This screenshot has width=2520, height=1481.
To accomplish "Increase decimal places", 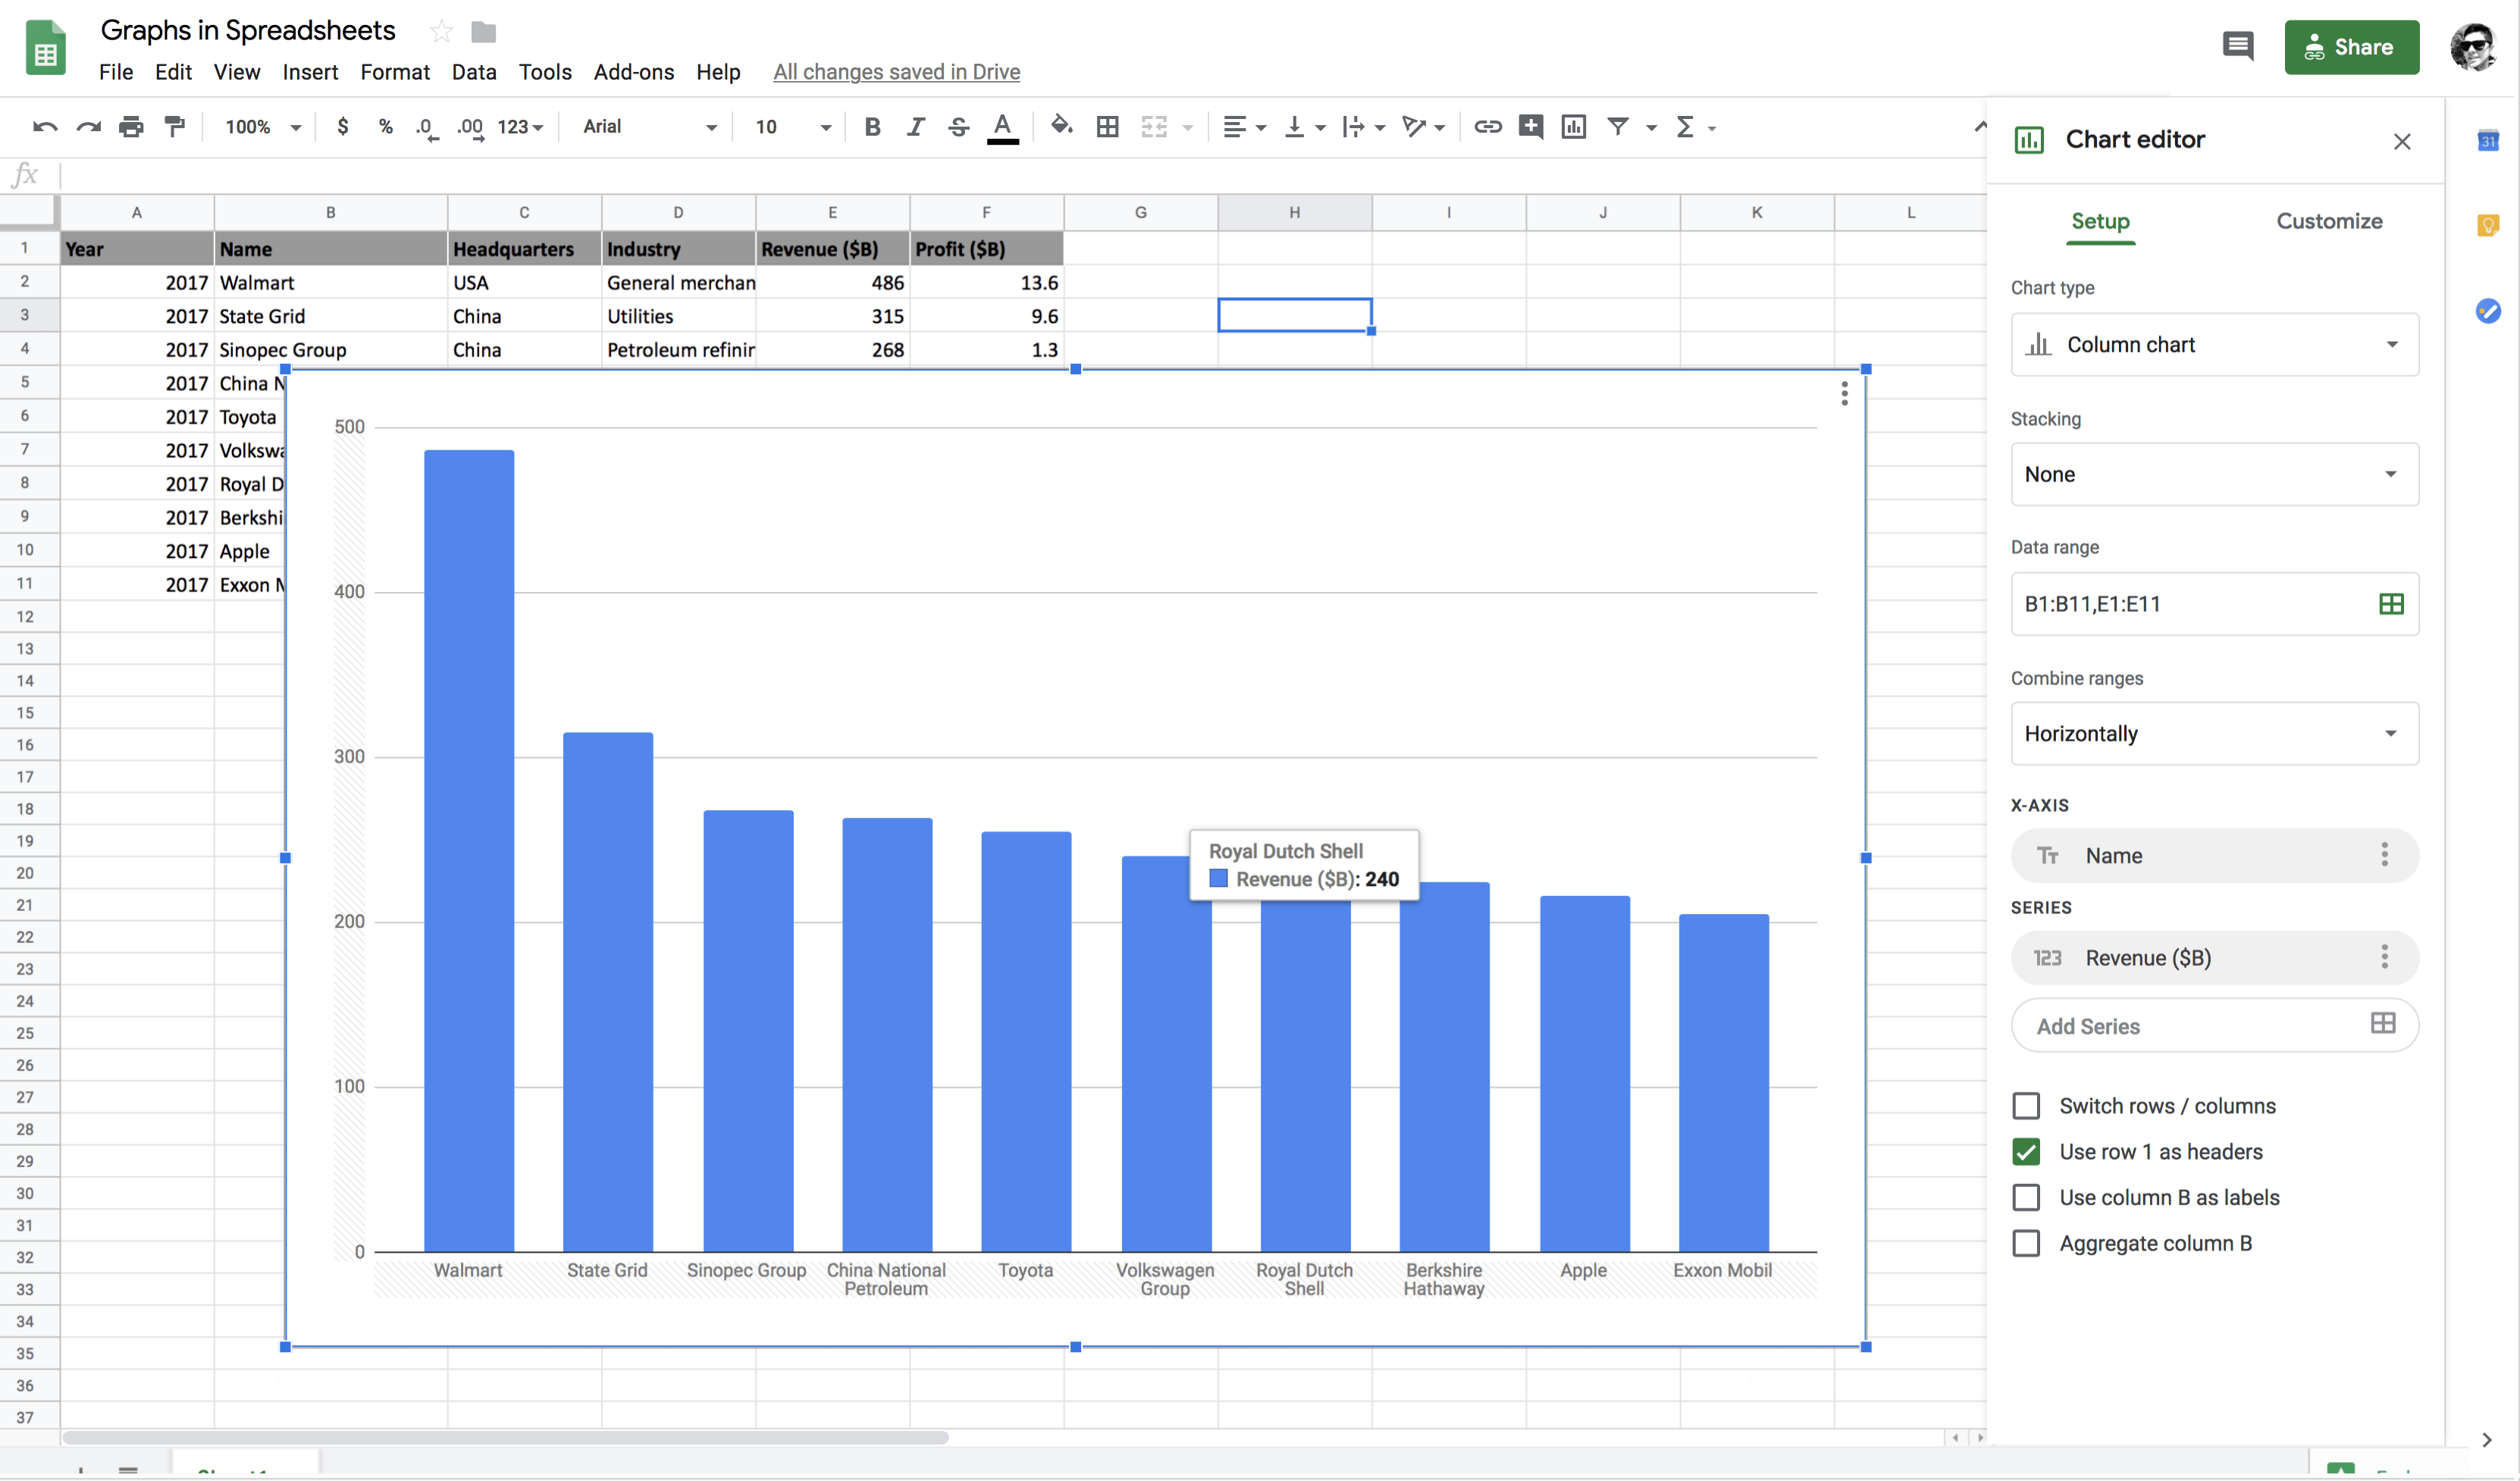I will point(470,128).
